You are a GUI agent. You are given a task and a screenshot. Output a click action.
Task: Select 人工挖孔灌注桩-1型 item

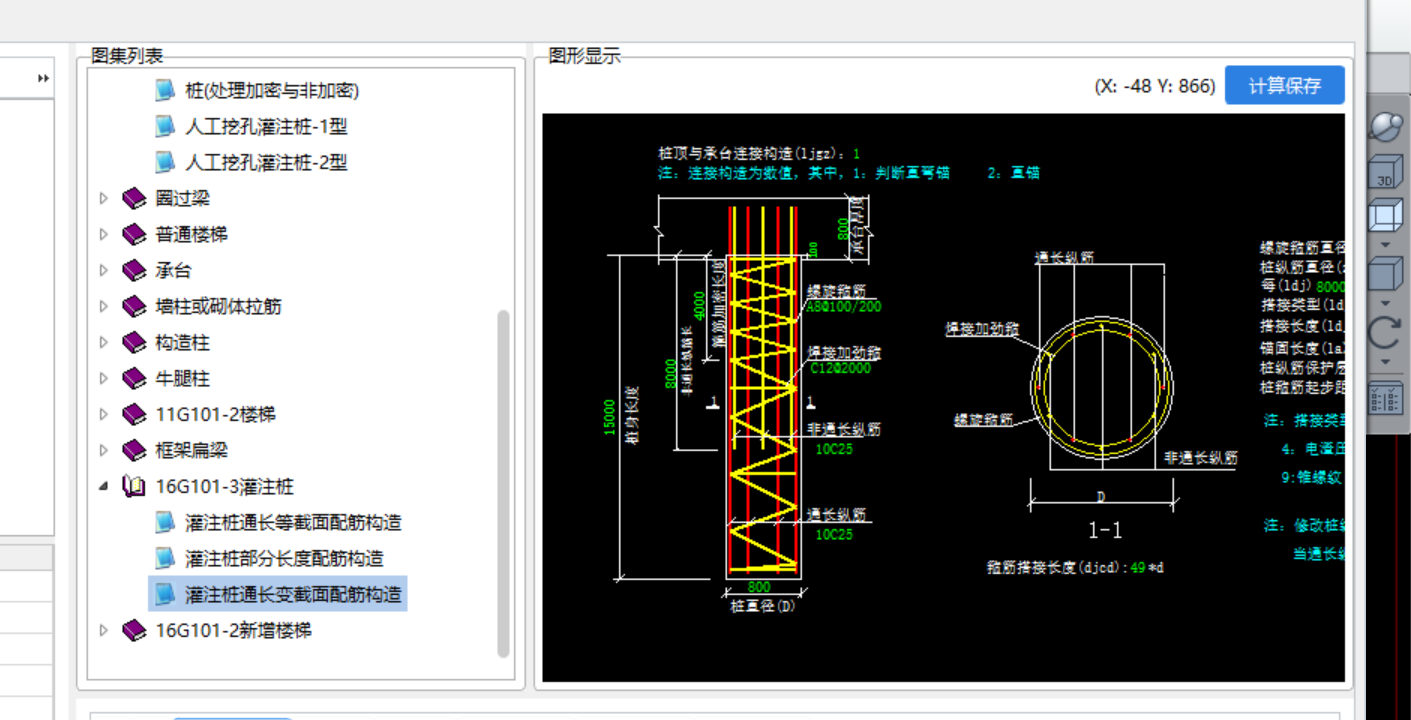pos(266,127)
